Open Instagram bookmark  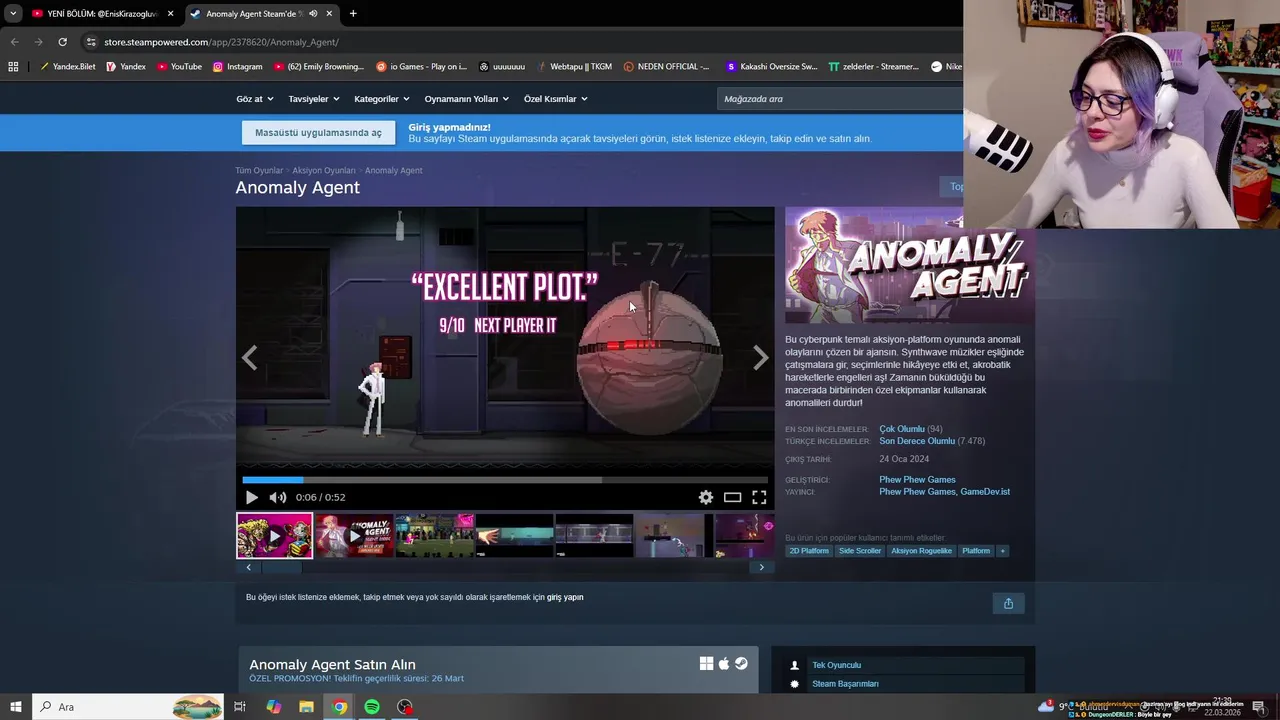point(237,67)
